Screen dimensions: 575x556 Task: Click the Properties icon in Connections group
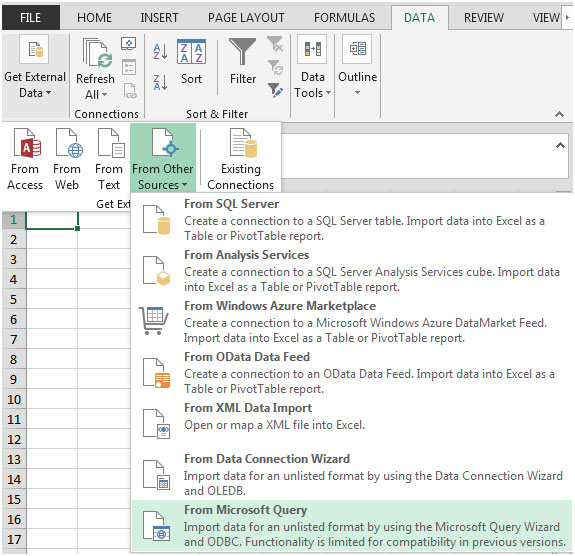[129, 67]
